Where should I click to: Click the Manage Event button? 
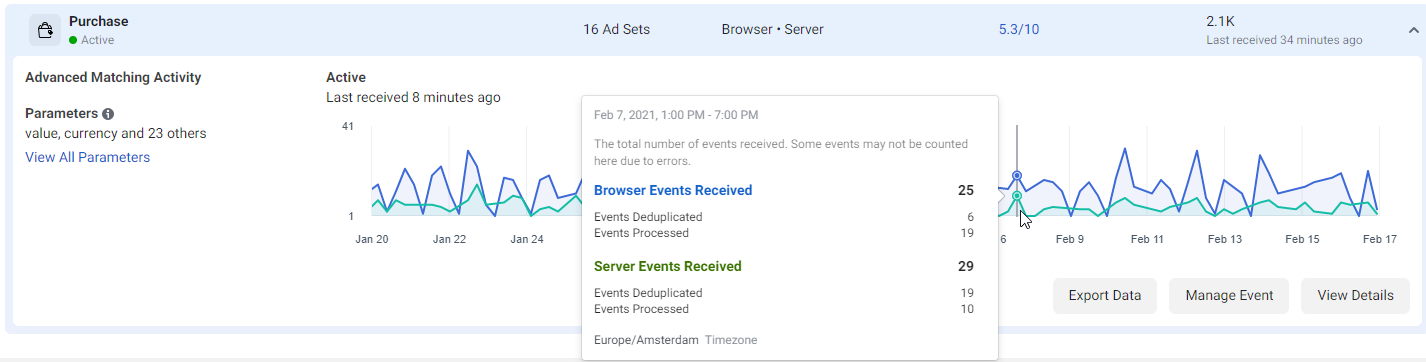(x=1229, y=295)
